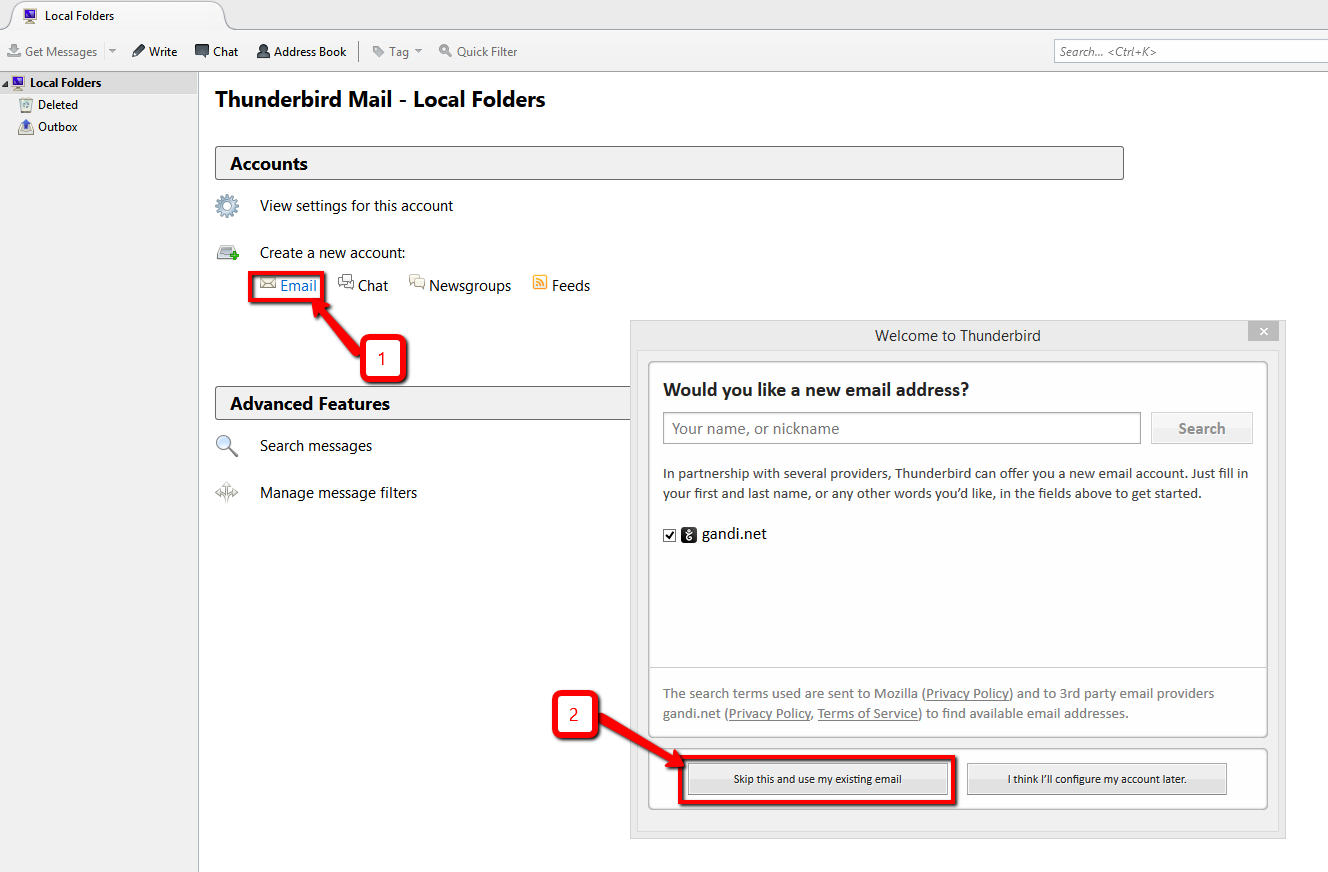The image size is (1328, 872).
Task: Toggle the Quick Filter button
Action: click(x=478, y=51)
